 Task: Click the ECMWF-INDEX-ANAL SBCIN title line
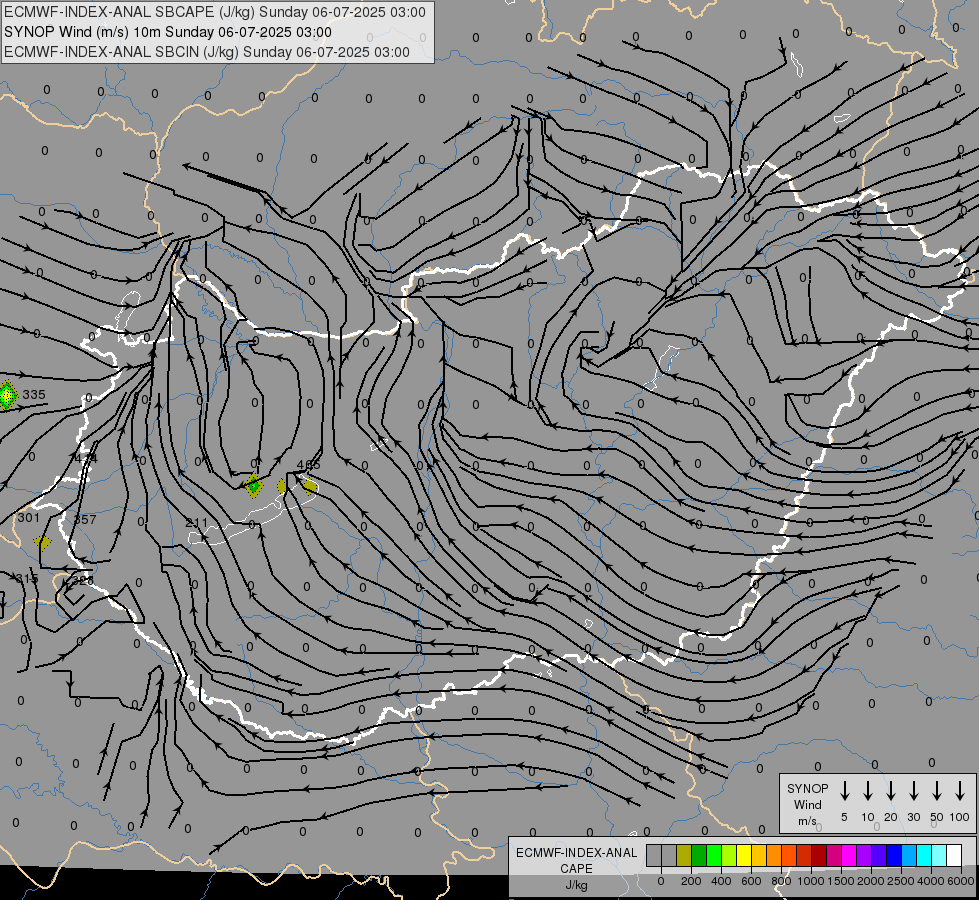pos(207,52)
